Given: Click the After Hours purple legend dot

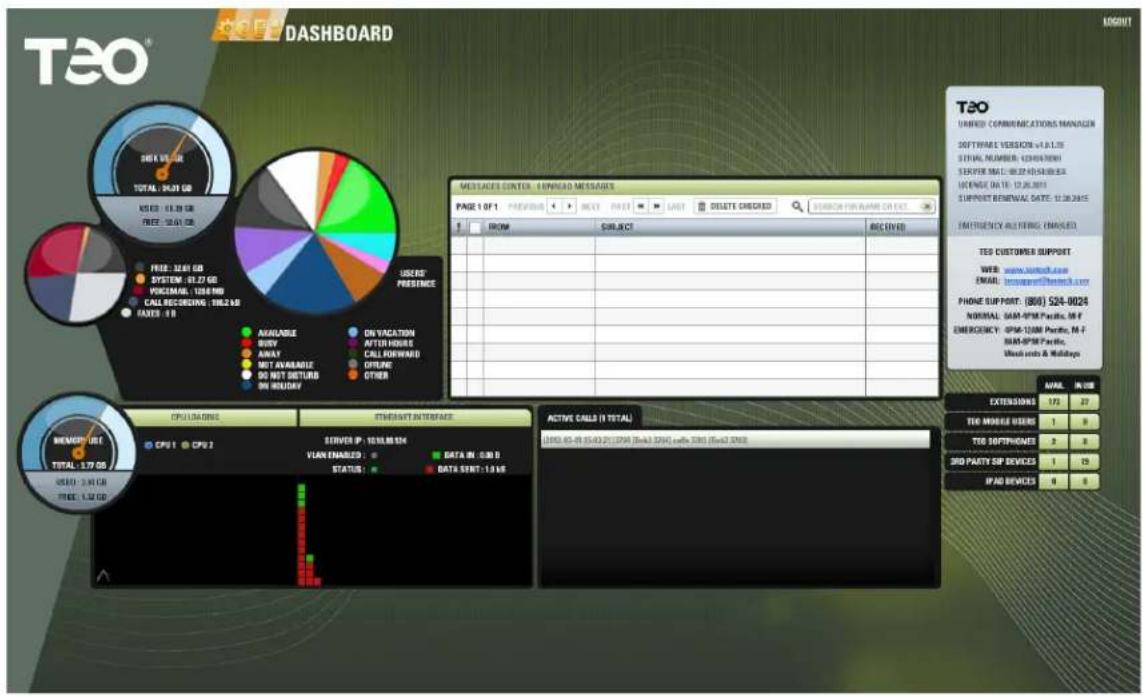Looking at the screenshot, I should pos(353,343).
